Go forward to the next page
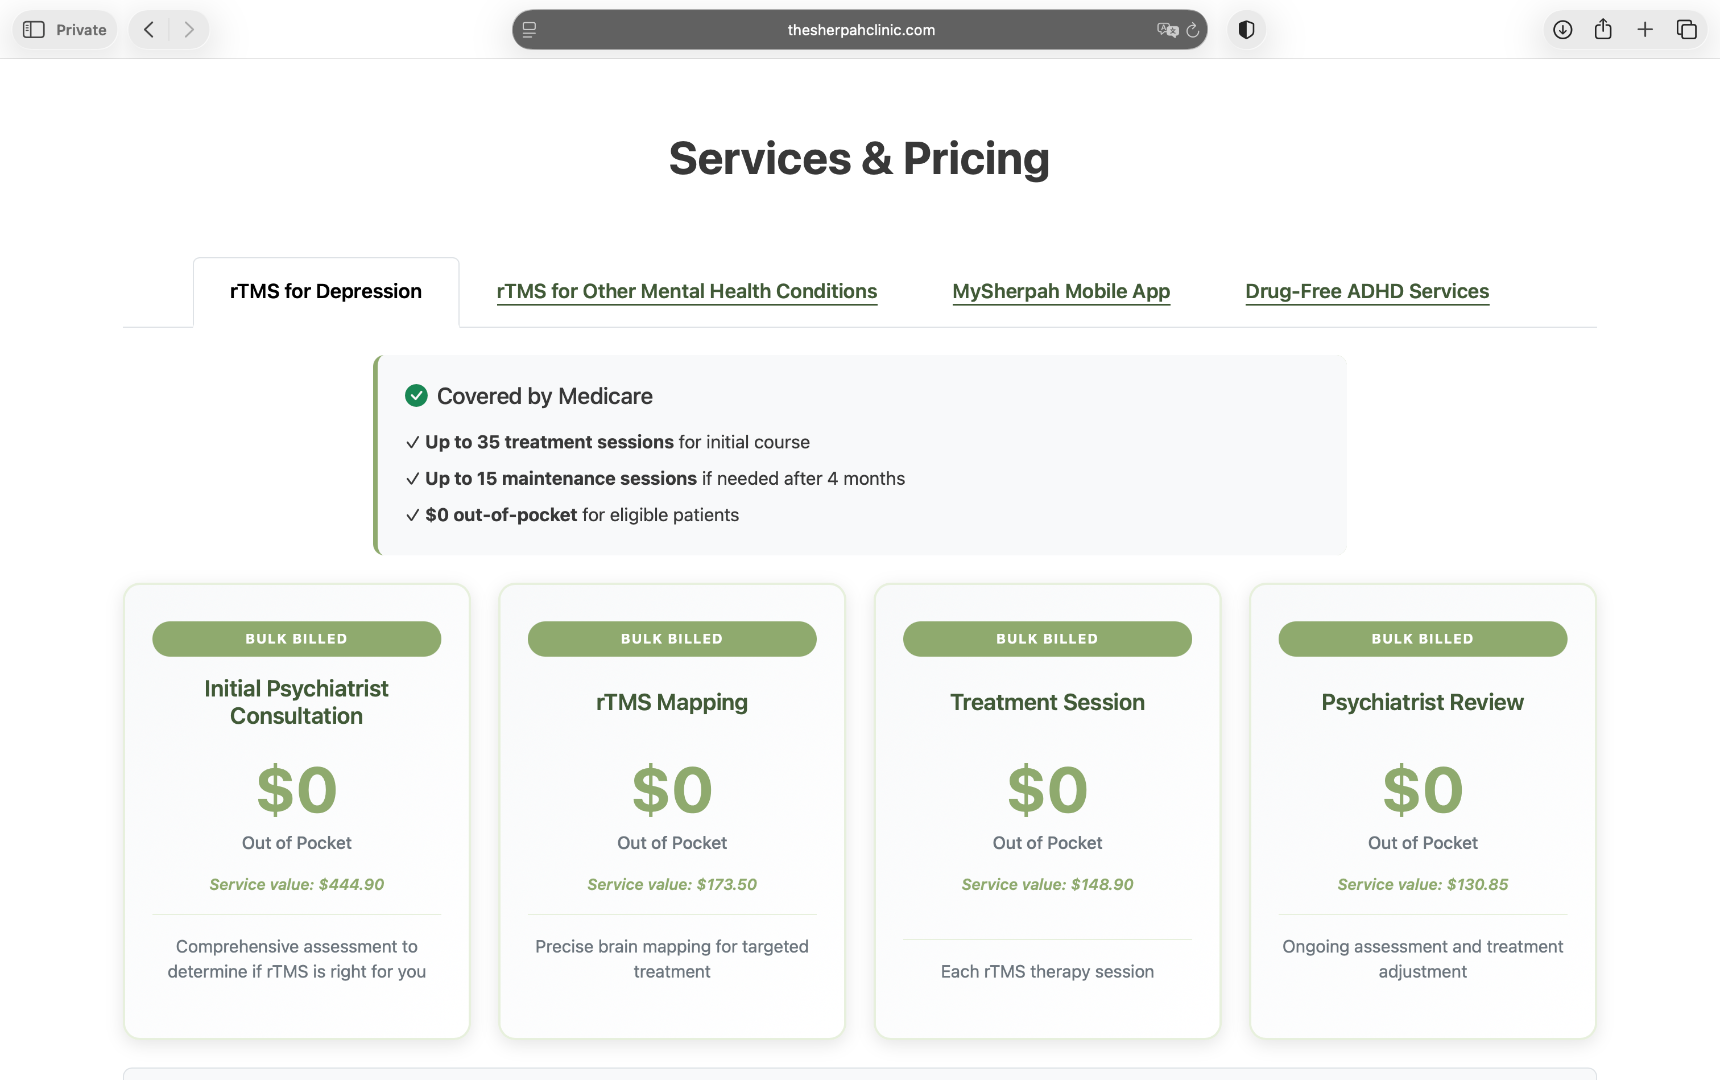 pos(189,30)
